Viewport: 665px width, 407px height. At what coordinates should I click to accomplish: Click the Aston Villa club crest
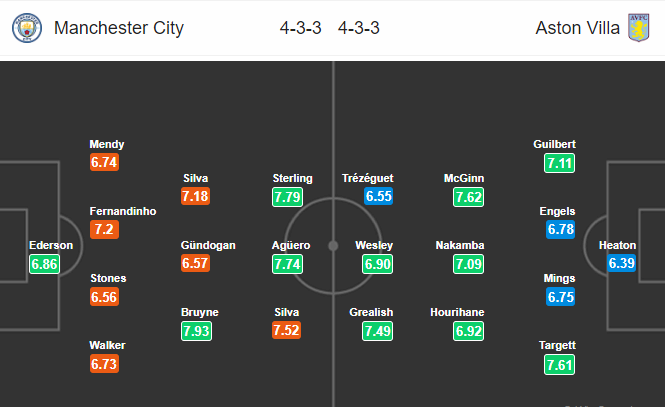638,28
